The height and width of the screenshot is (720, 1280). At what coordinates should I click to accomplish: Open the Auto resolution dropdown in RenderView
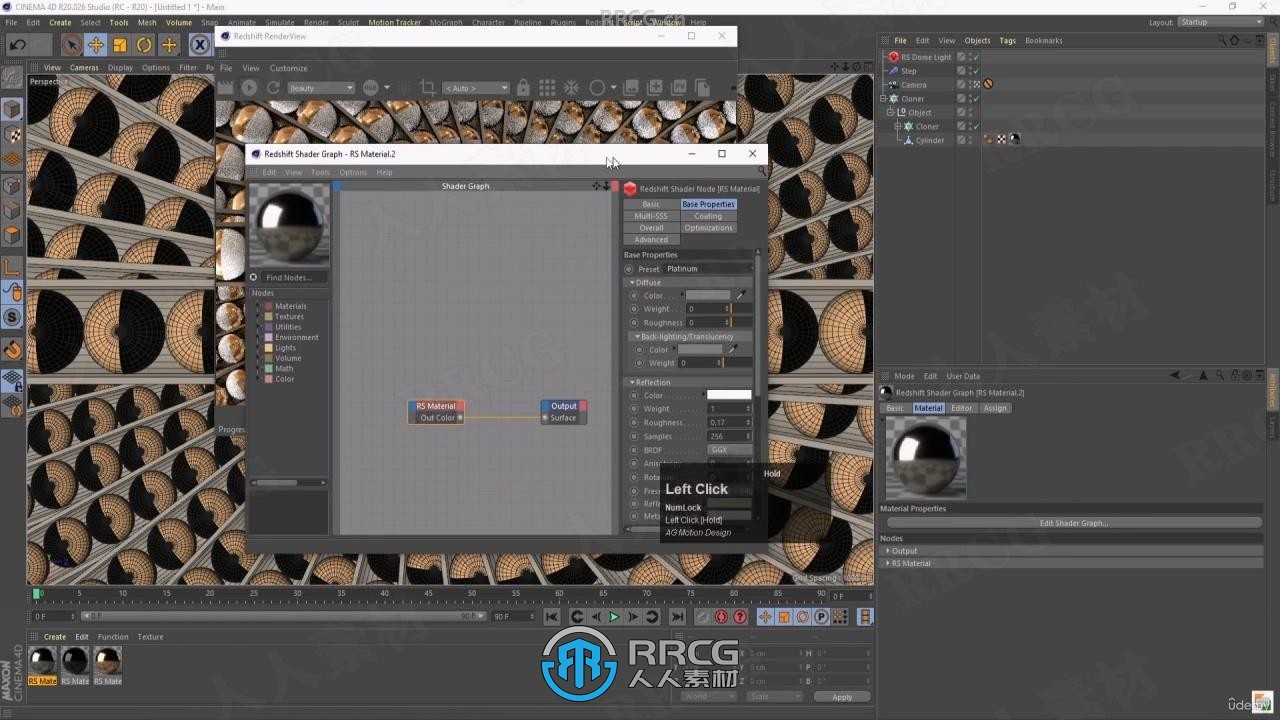tap(476, 88)
